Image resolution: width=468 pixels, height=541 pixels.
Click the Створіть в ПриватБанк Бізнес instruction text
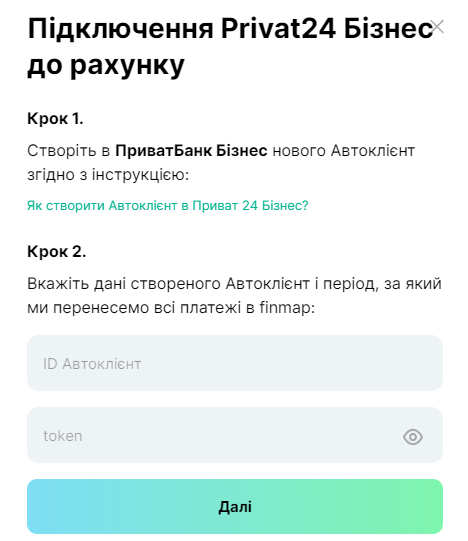221,163
